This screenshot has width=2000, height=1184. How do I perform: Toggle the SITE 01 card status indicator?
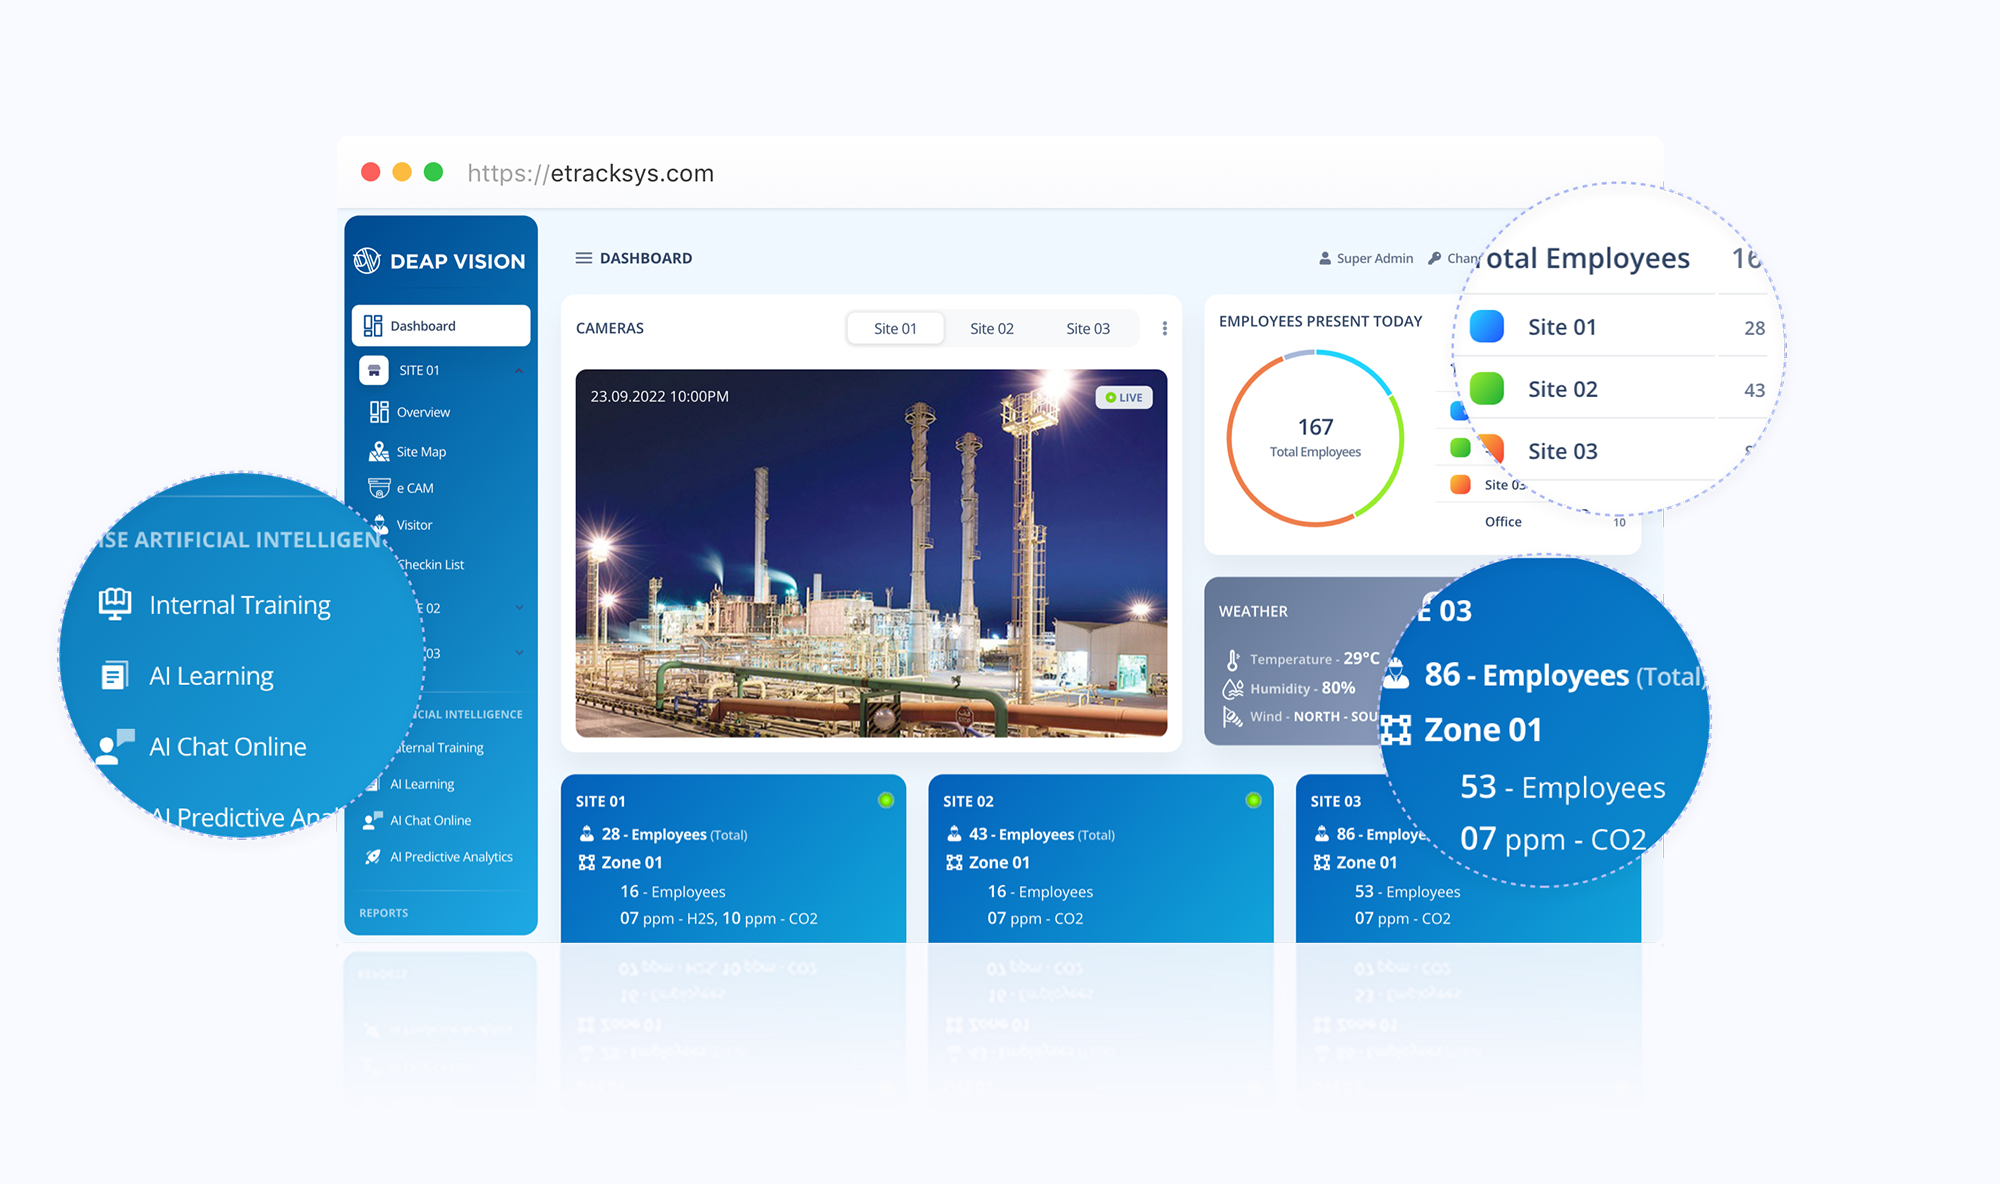[885, 800]
